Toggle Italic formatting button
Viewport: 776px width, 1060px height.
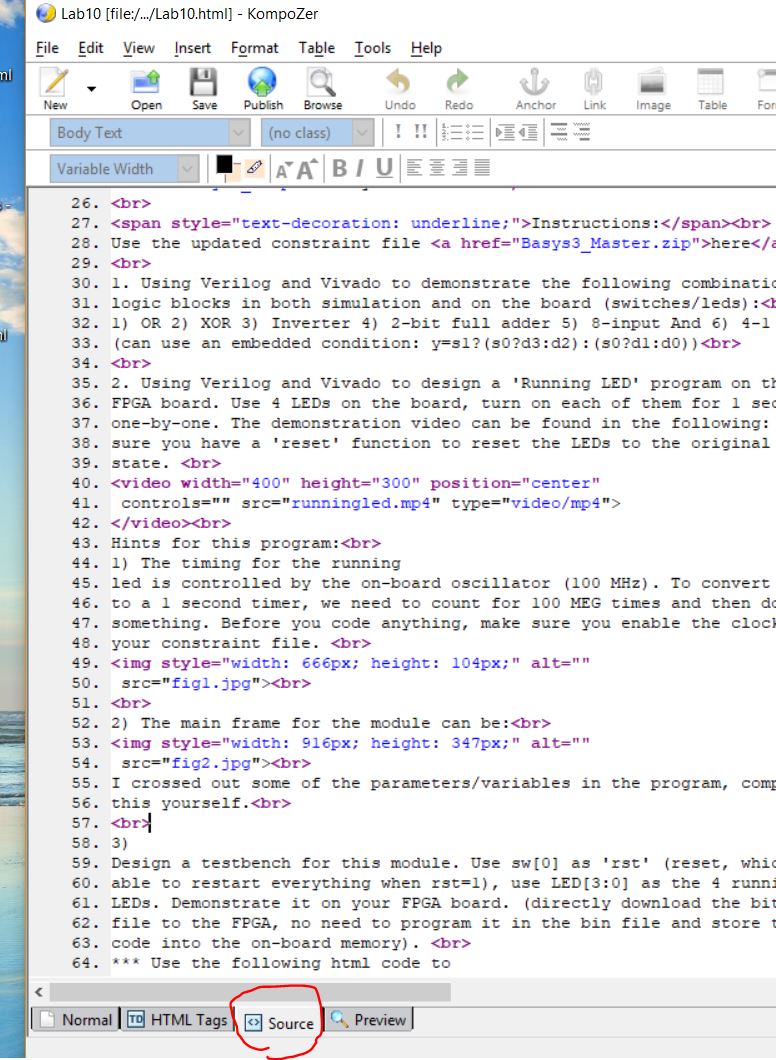359,168
